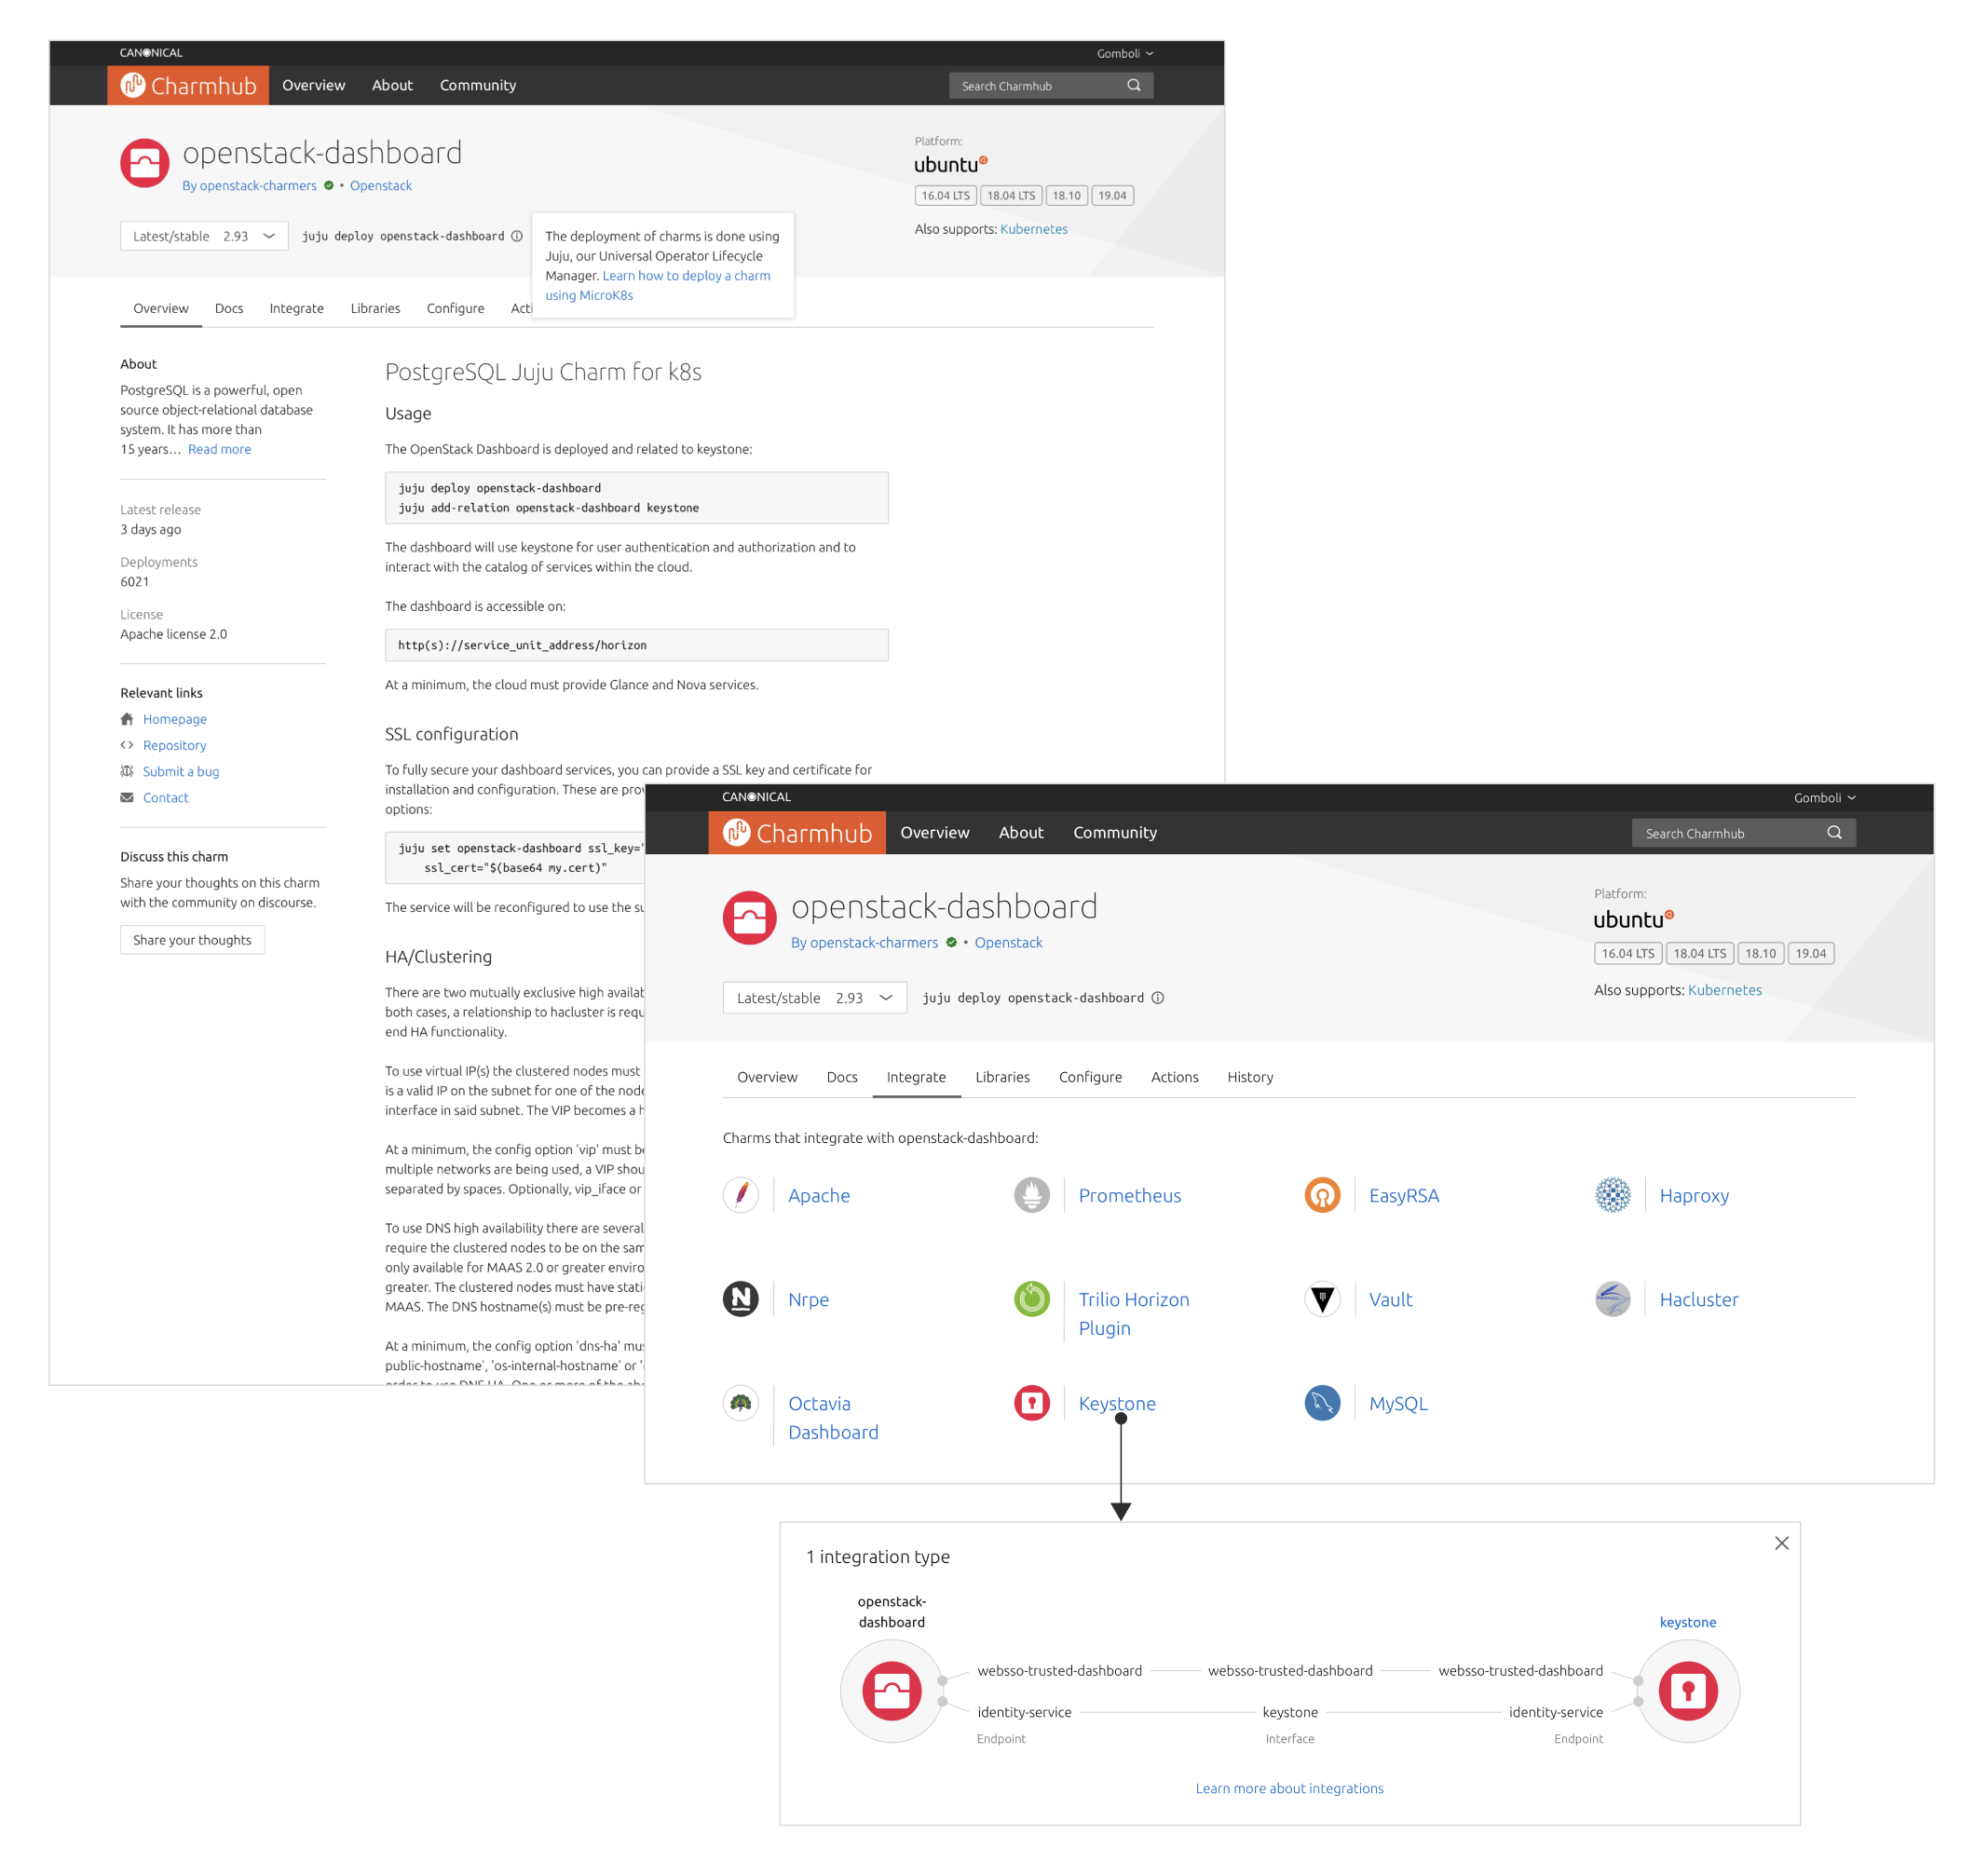Click the Charmhub logo in front window
1988x1876 pixels.
tap(797, 833)
